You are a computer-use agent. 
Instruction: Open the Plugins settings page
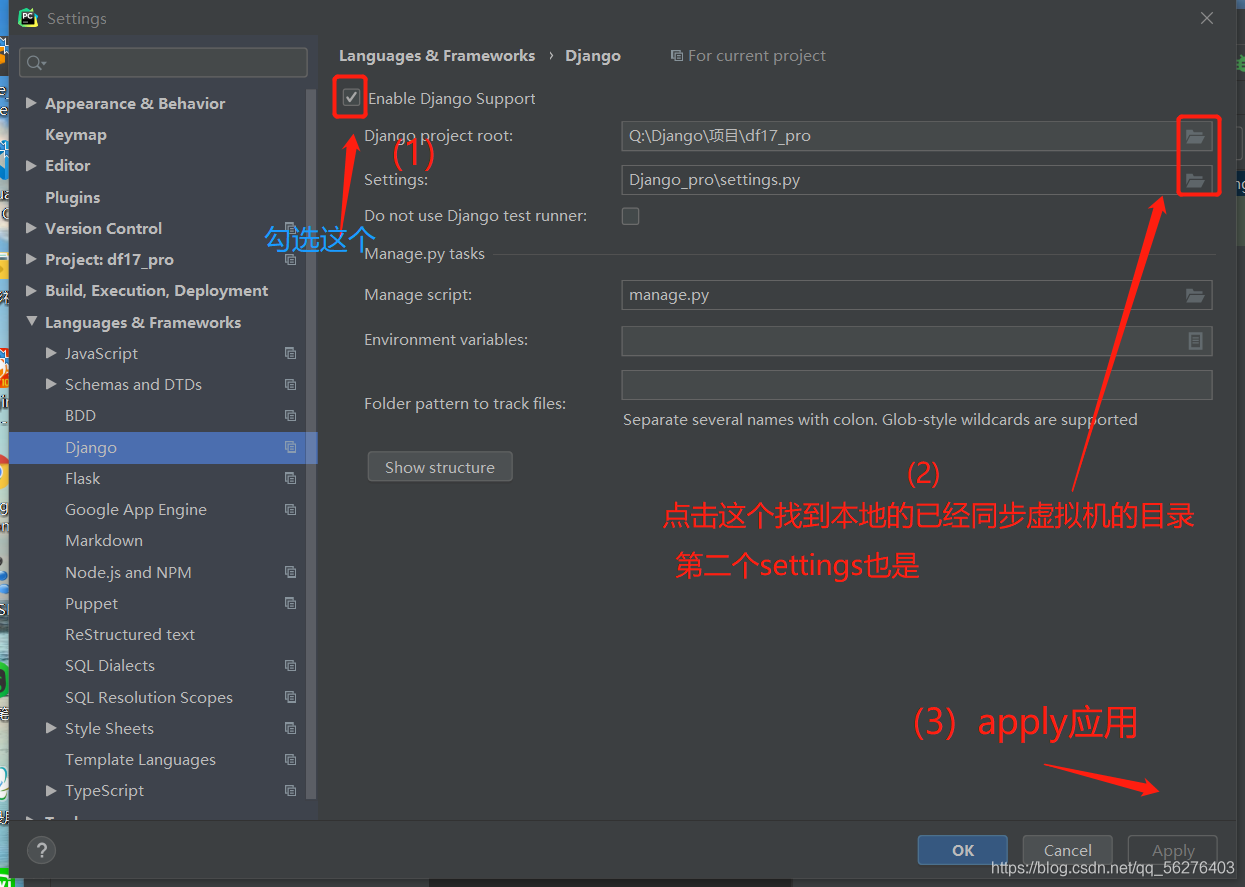click(73, 198)
